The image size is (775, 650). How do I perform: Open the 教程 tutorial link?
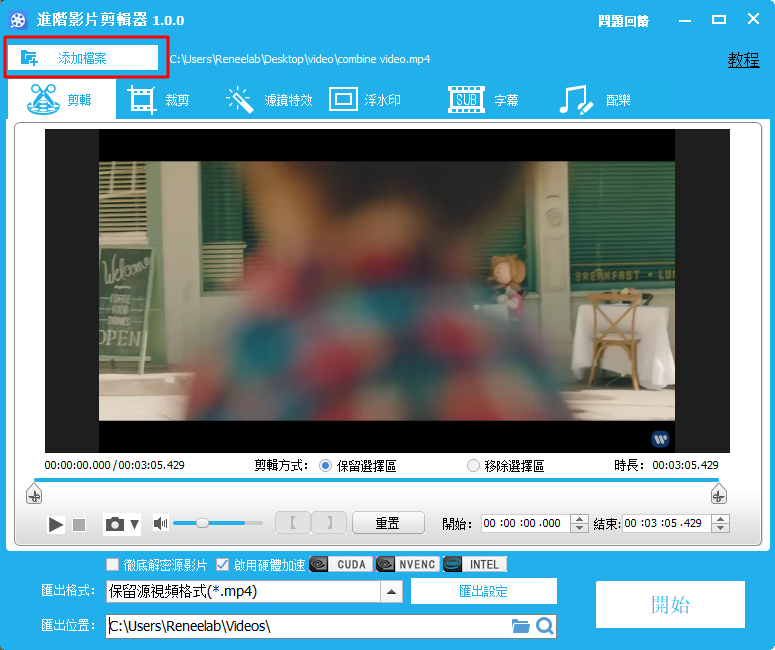(743, 60)
